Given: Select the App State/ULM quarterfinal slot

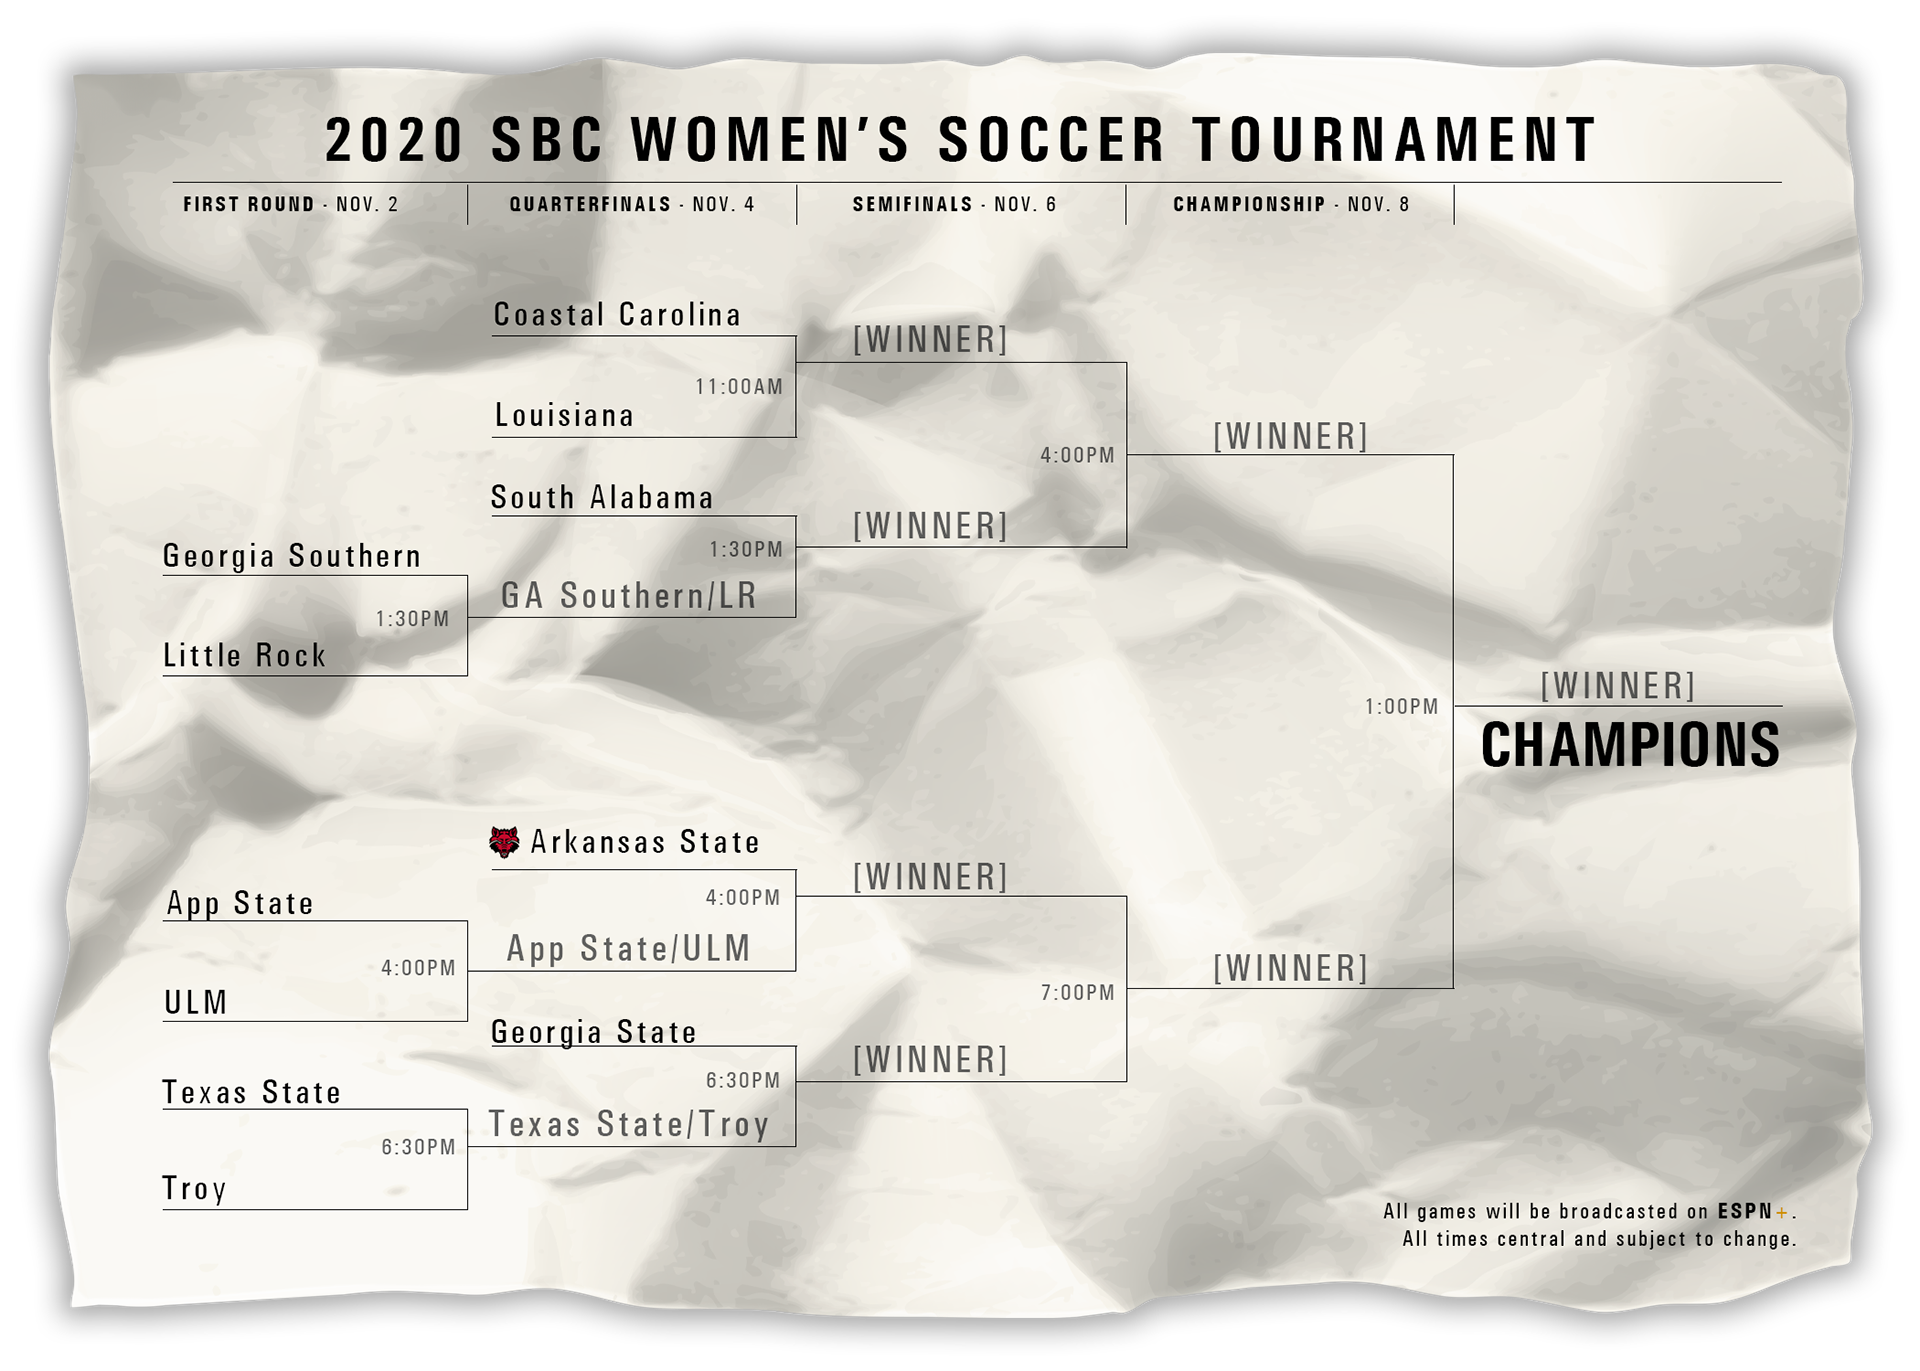Looking at the screenshot, I should tap(628, 949).
